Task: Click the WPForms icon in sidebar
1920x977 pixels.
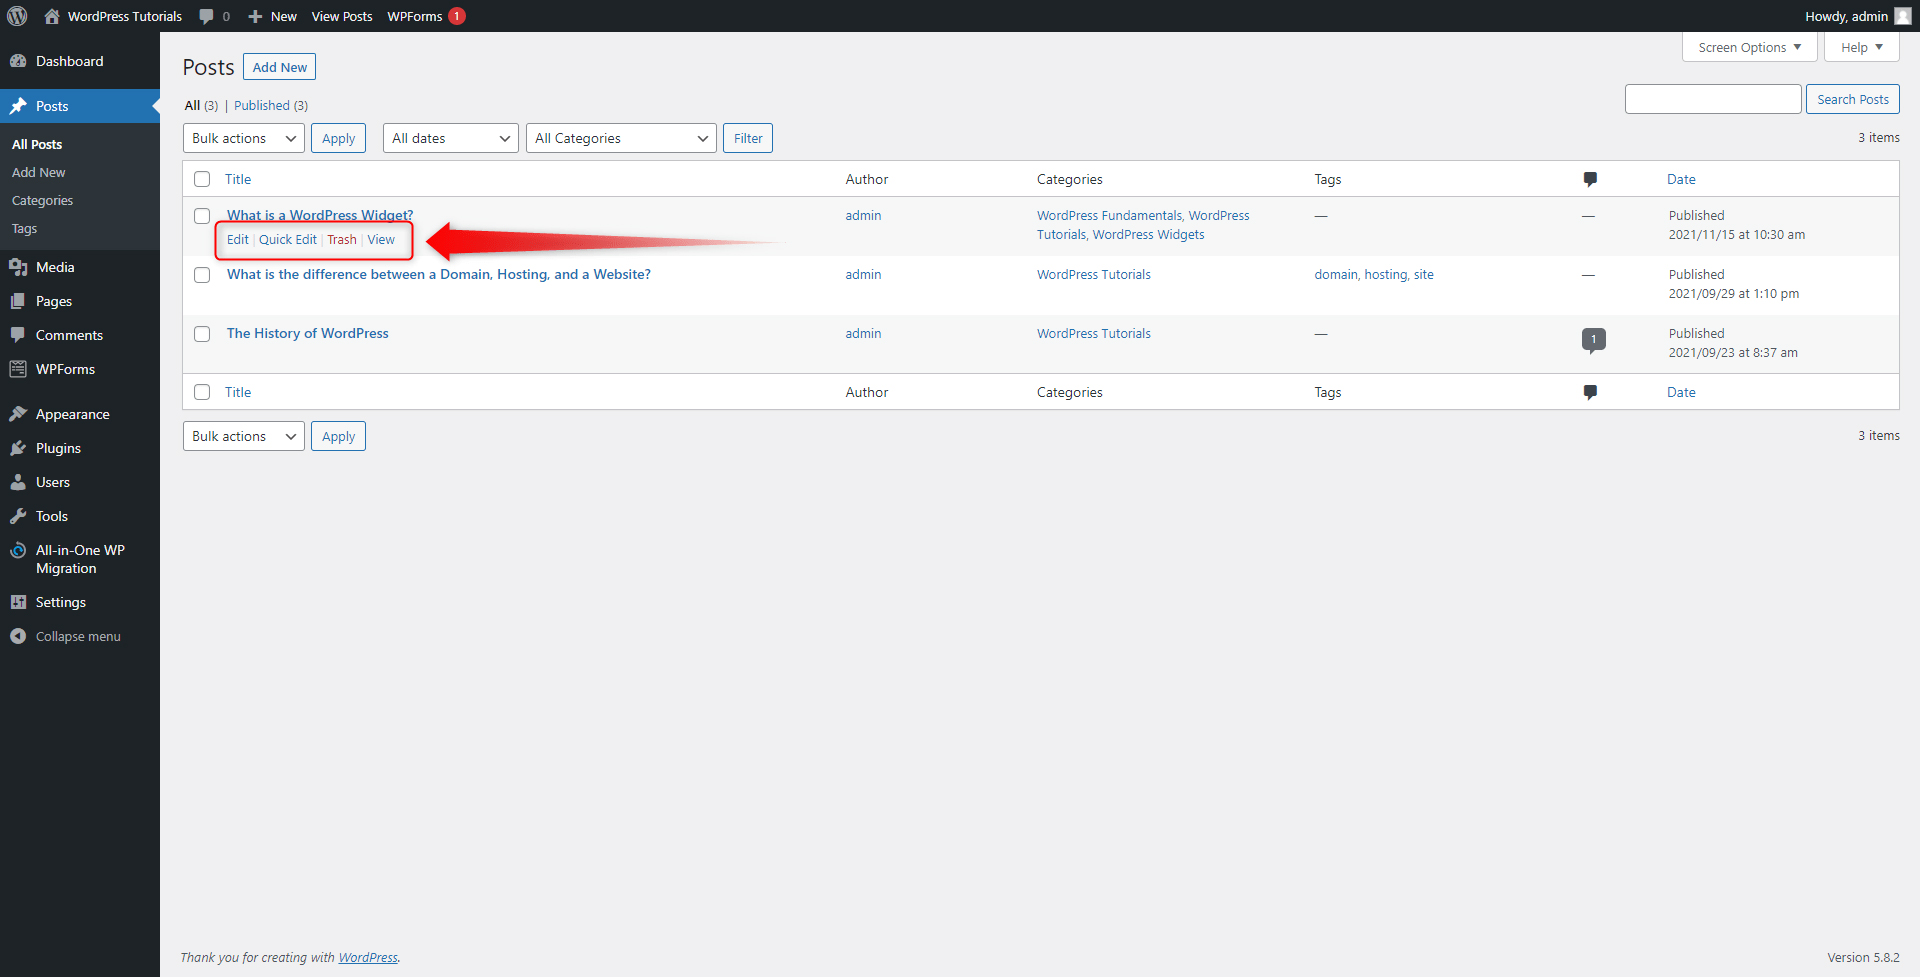Action: click(18, 369)
